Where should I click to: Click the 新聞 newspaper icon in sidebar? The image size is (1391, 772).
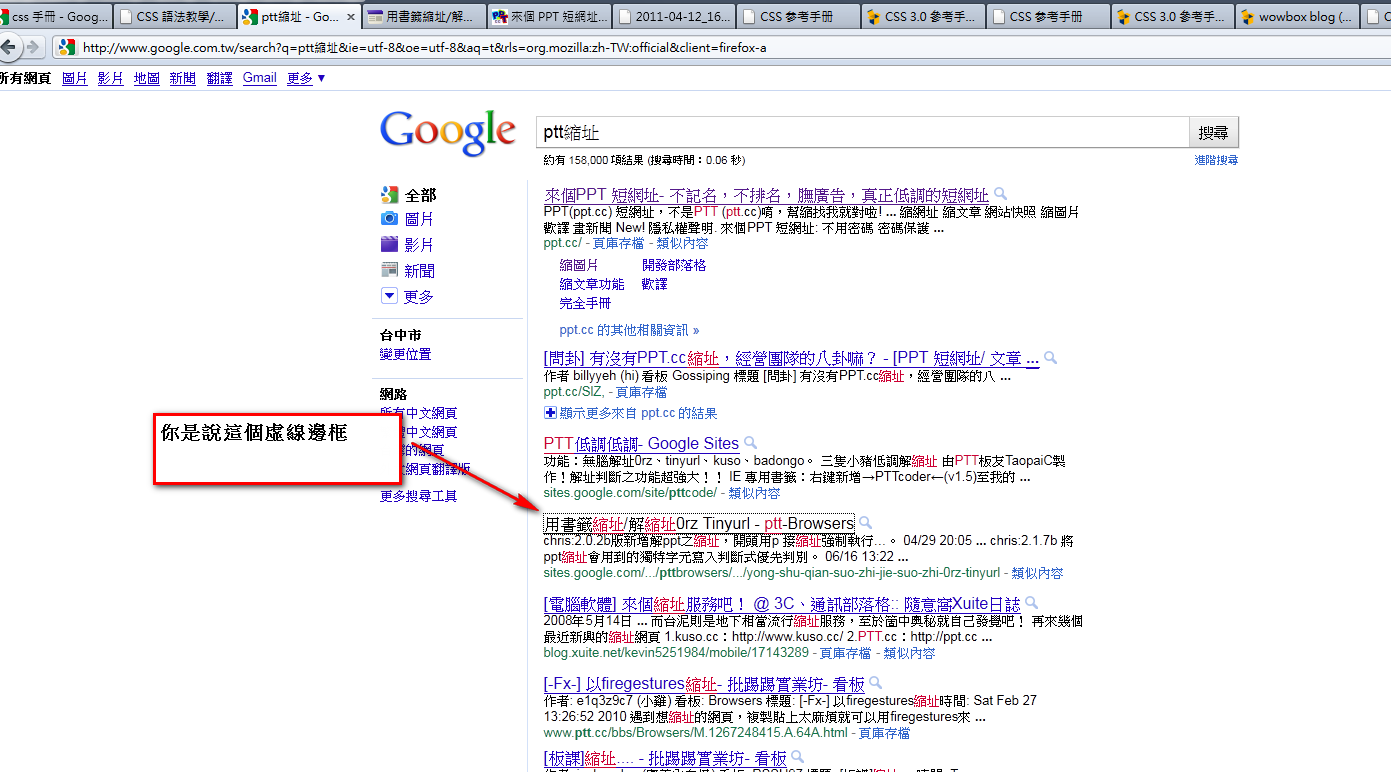point(389,270)
